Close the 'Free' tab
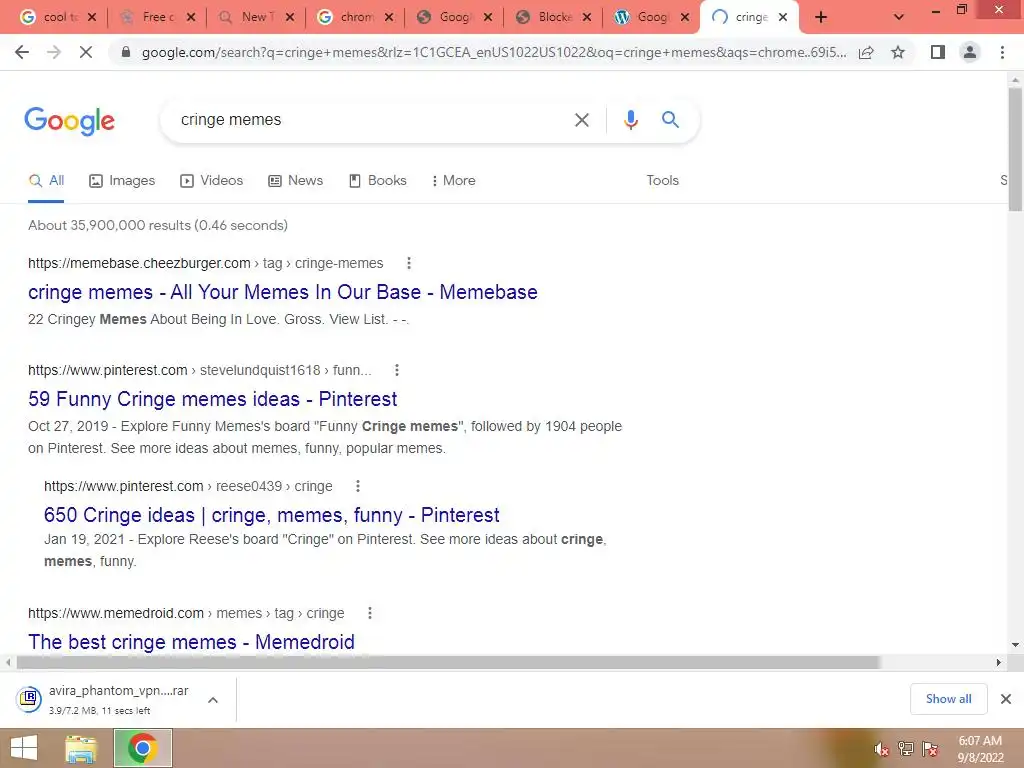The width and height of the screenshot is (1024, 768). coord(191,18)
